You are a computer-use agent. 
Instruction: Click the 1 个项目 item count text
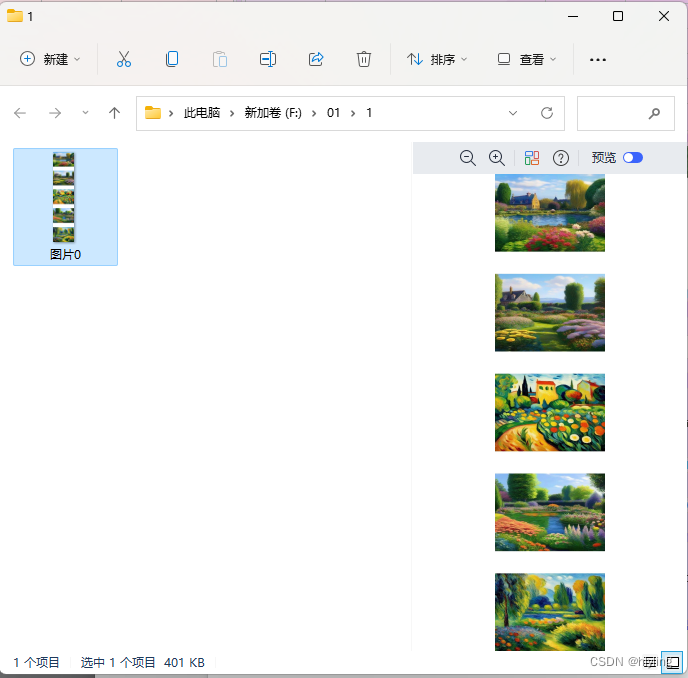click(x=36, y=662)
